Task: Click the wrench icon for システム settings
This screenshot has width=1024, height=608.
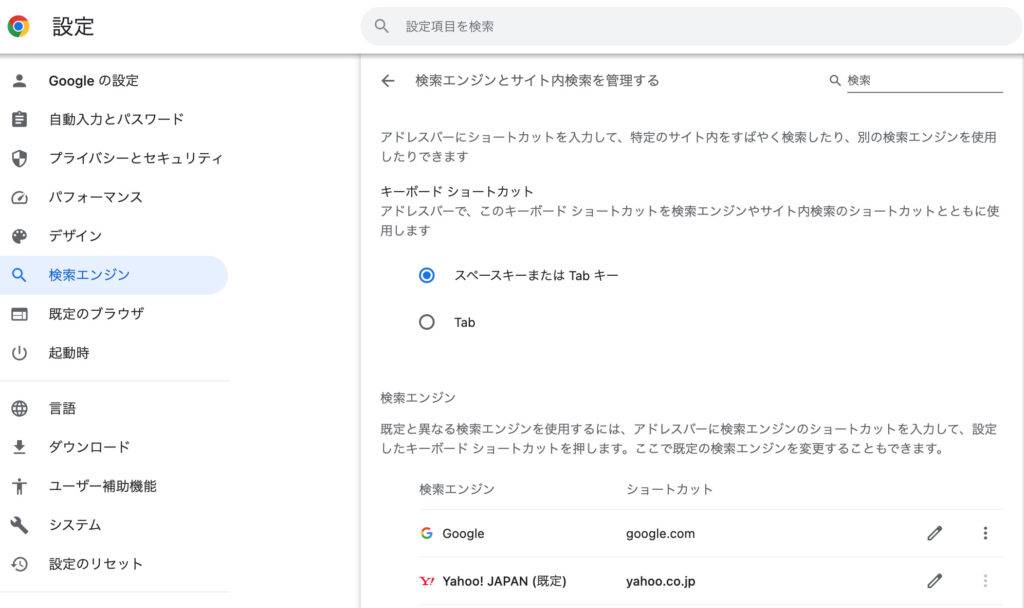Action: [x=21, y=525]
